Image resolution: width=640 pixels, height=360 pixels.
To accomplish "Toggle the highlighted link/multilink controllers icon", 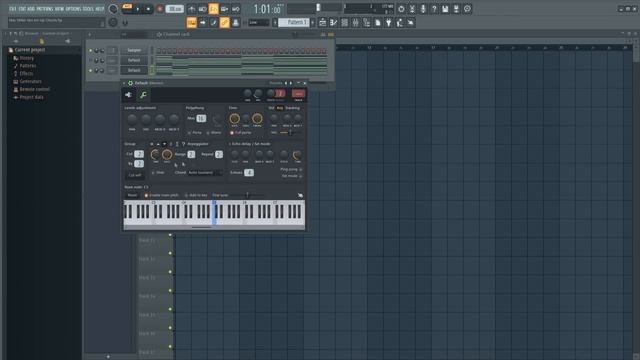I will [224, 23].
